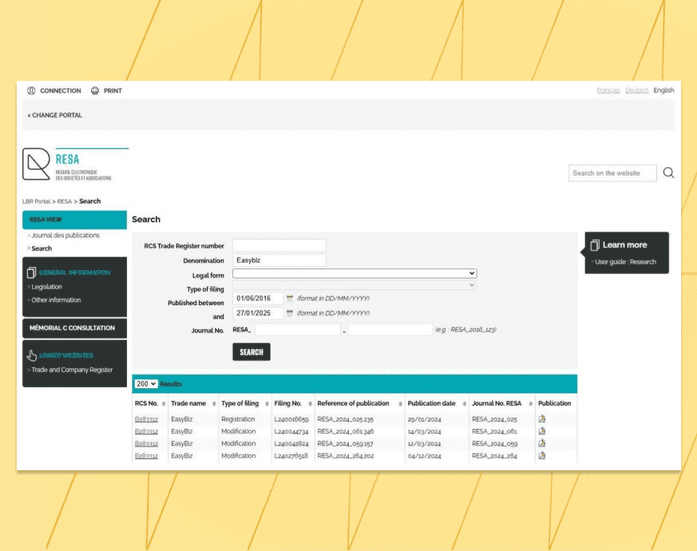Open calendar picker for 01/06/2016 date
Image resolution: width=697 pixels, height=551 pixels.
tap(289, 298)
